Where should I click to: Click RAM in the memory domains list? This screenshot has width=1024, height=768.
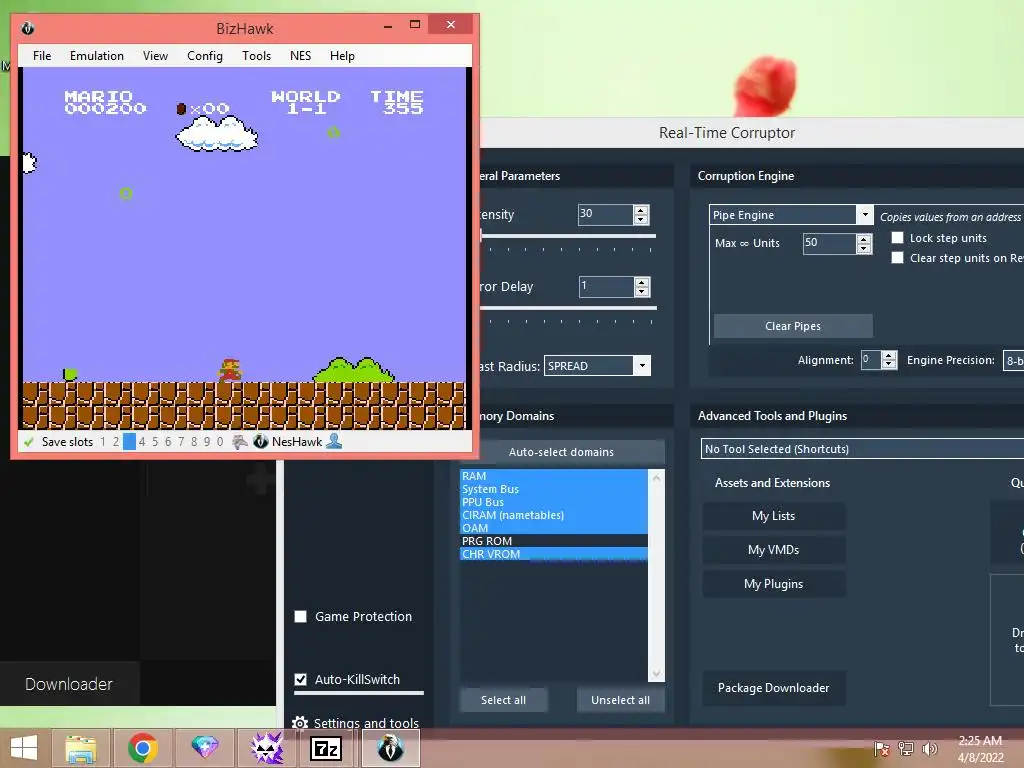(x=554, y=476)
